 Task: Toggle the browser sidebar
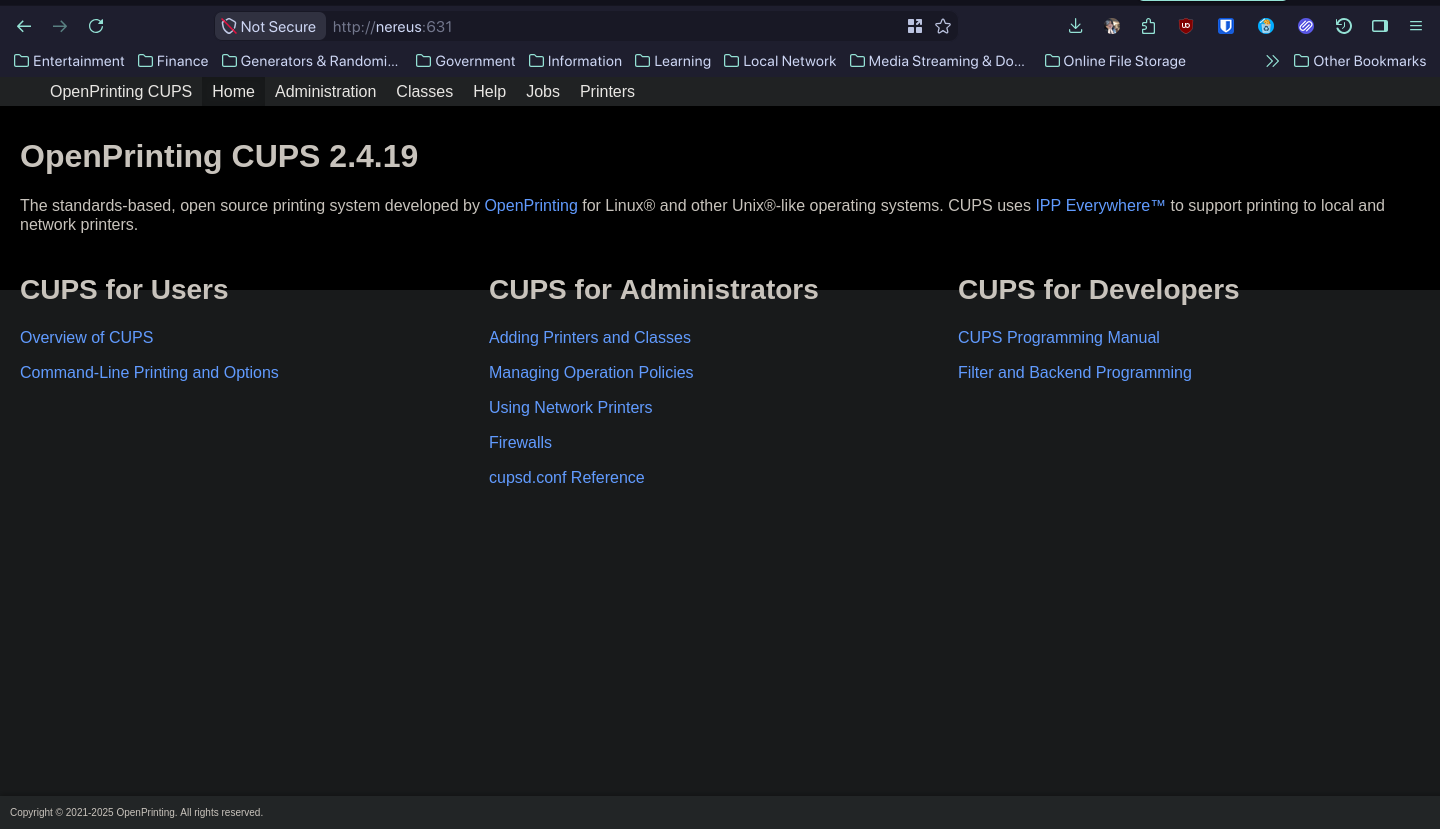point(1380,26)
